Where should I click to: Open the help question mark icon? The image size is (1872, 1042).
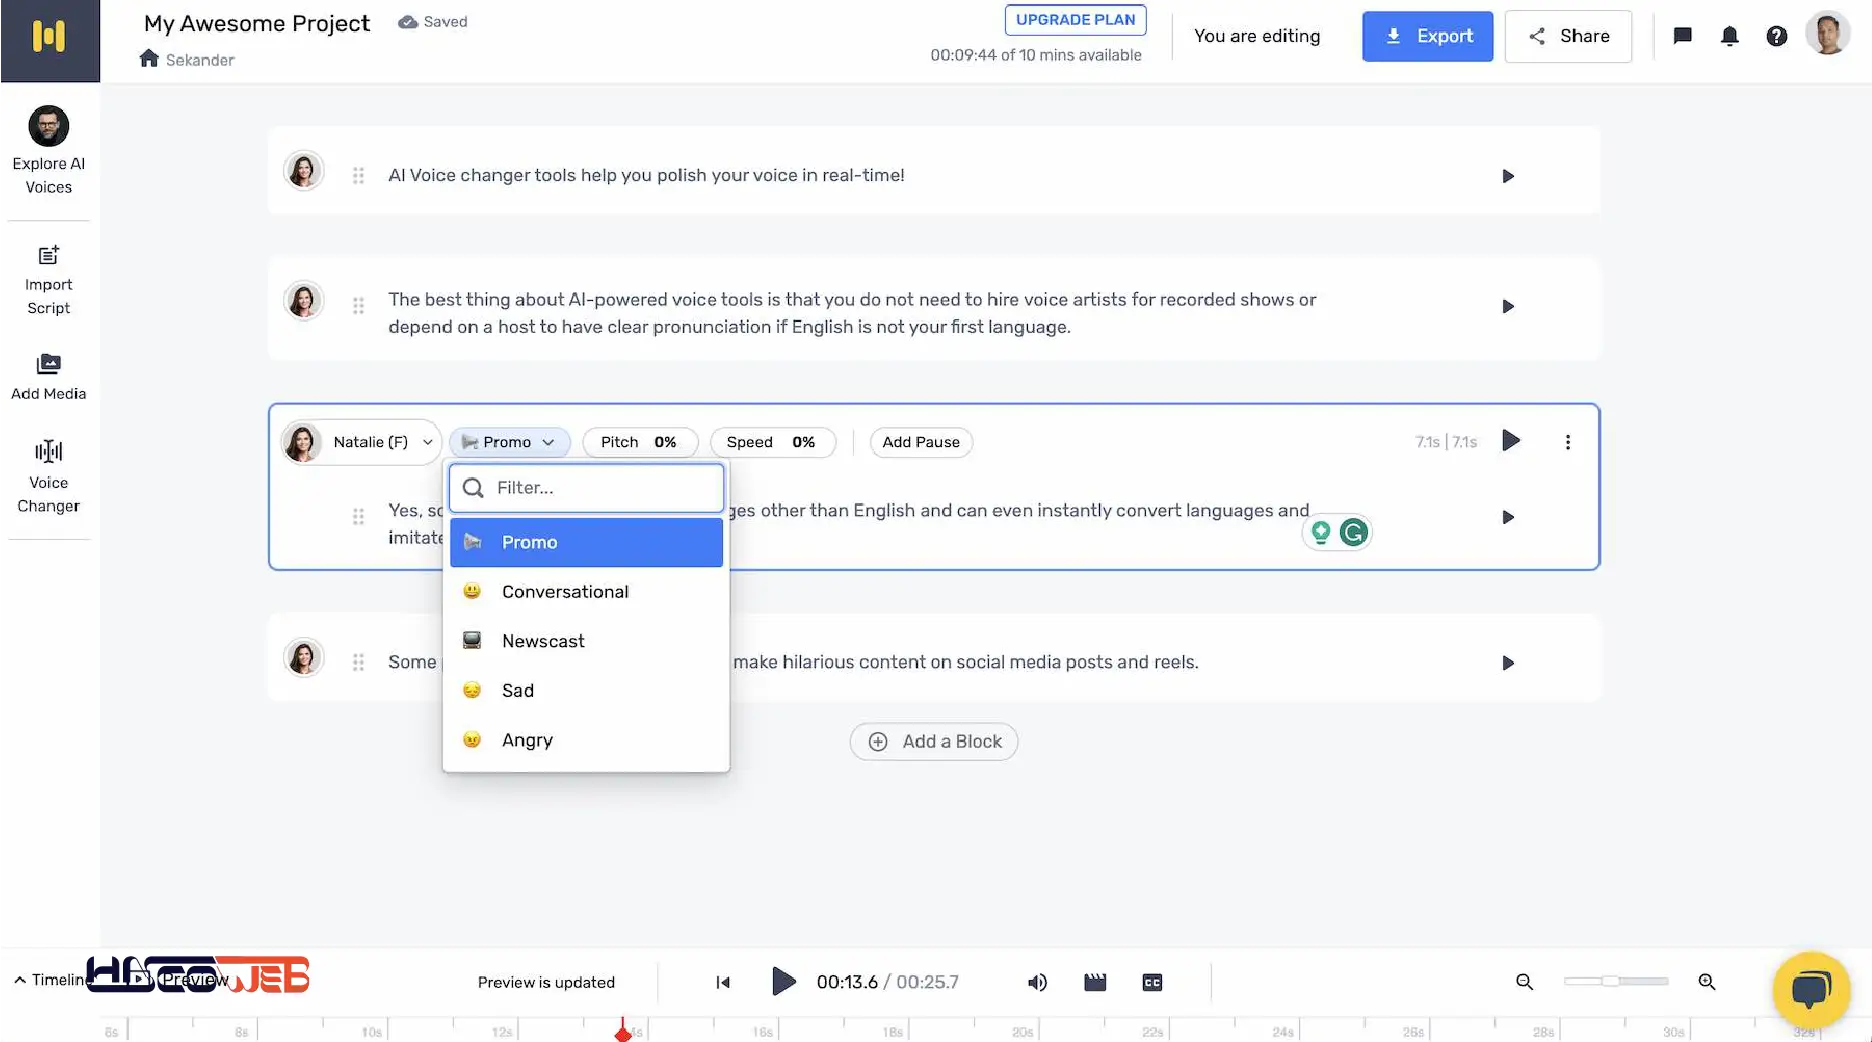point(1776,36)
